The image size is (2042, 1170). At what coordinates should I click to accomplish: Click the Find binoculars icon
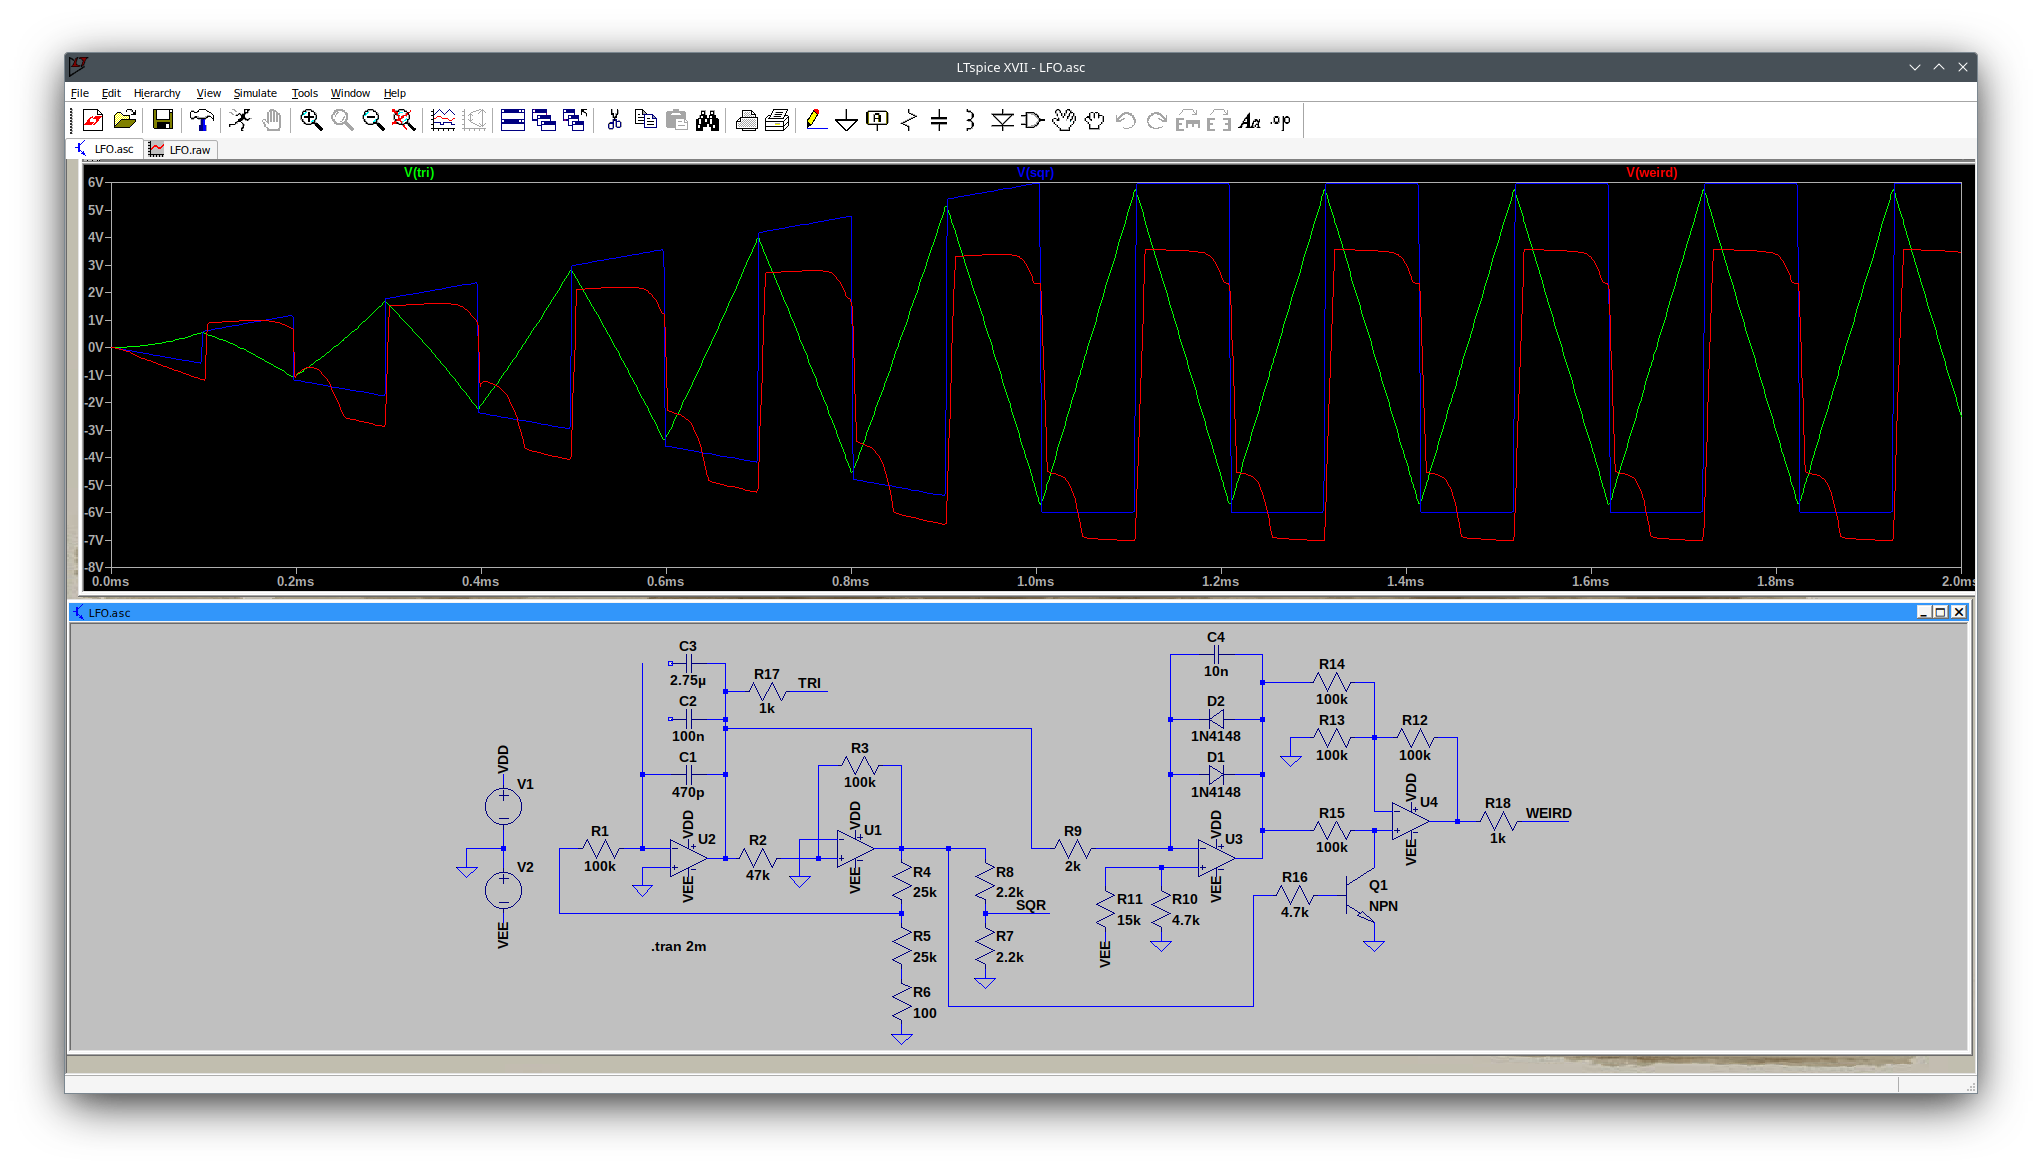[708, 120]
